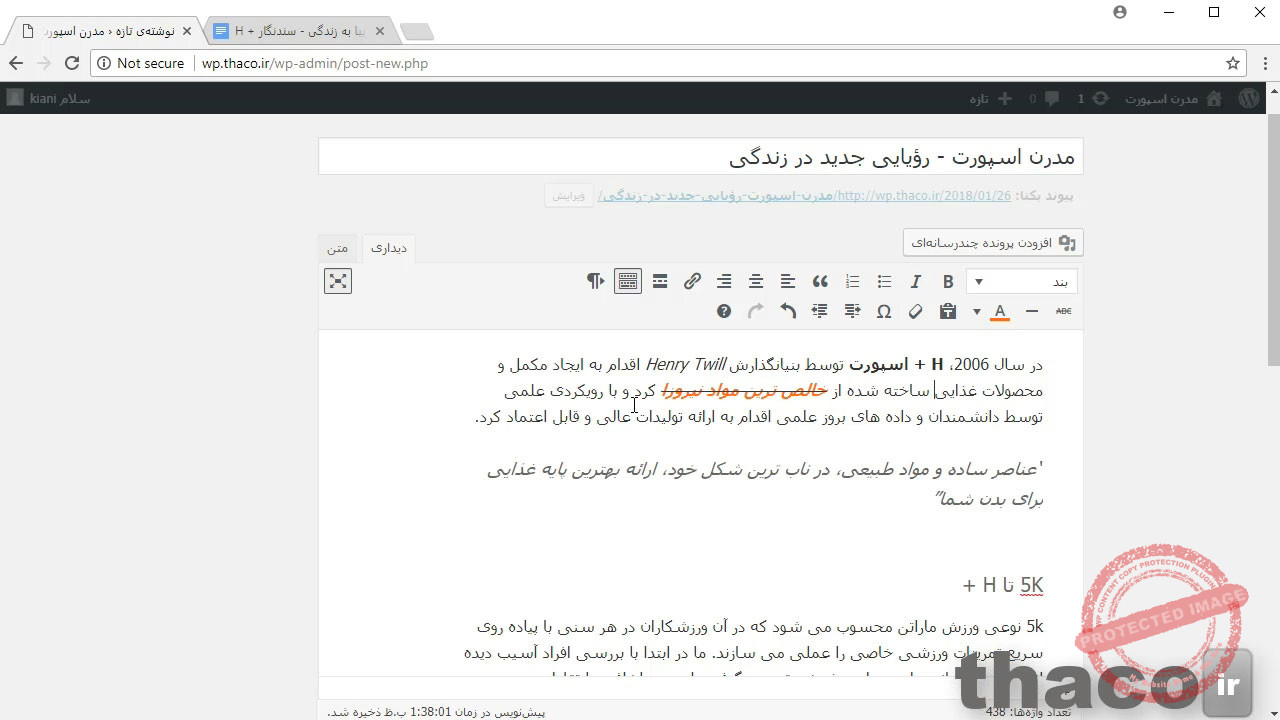Open the WordPress updates page from admin bar
Viewport: 1280px width, 720px height.
click(1102, 98)
